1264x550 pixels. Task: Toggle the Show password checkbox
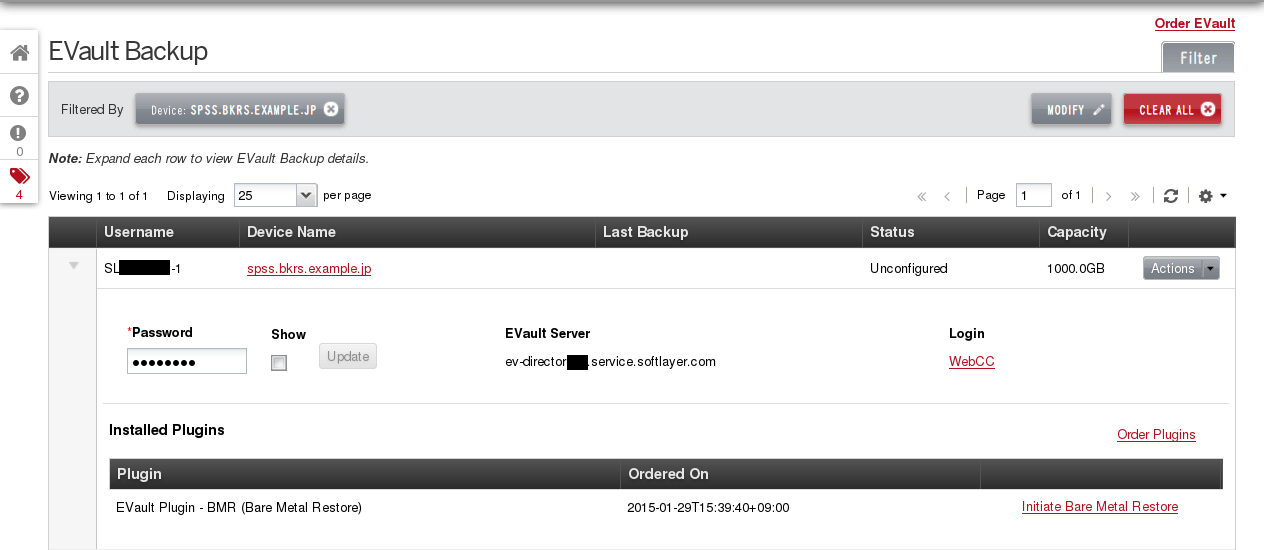tap(279, 363)
